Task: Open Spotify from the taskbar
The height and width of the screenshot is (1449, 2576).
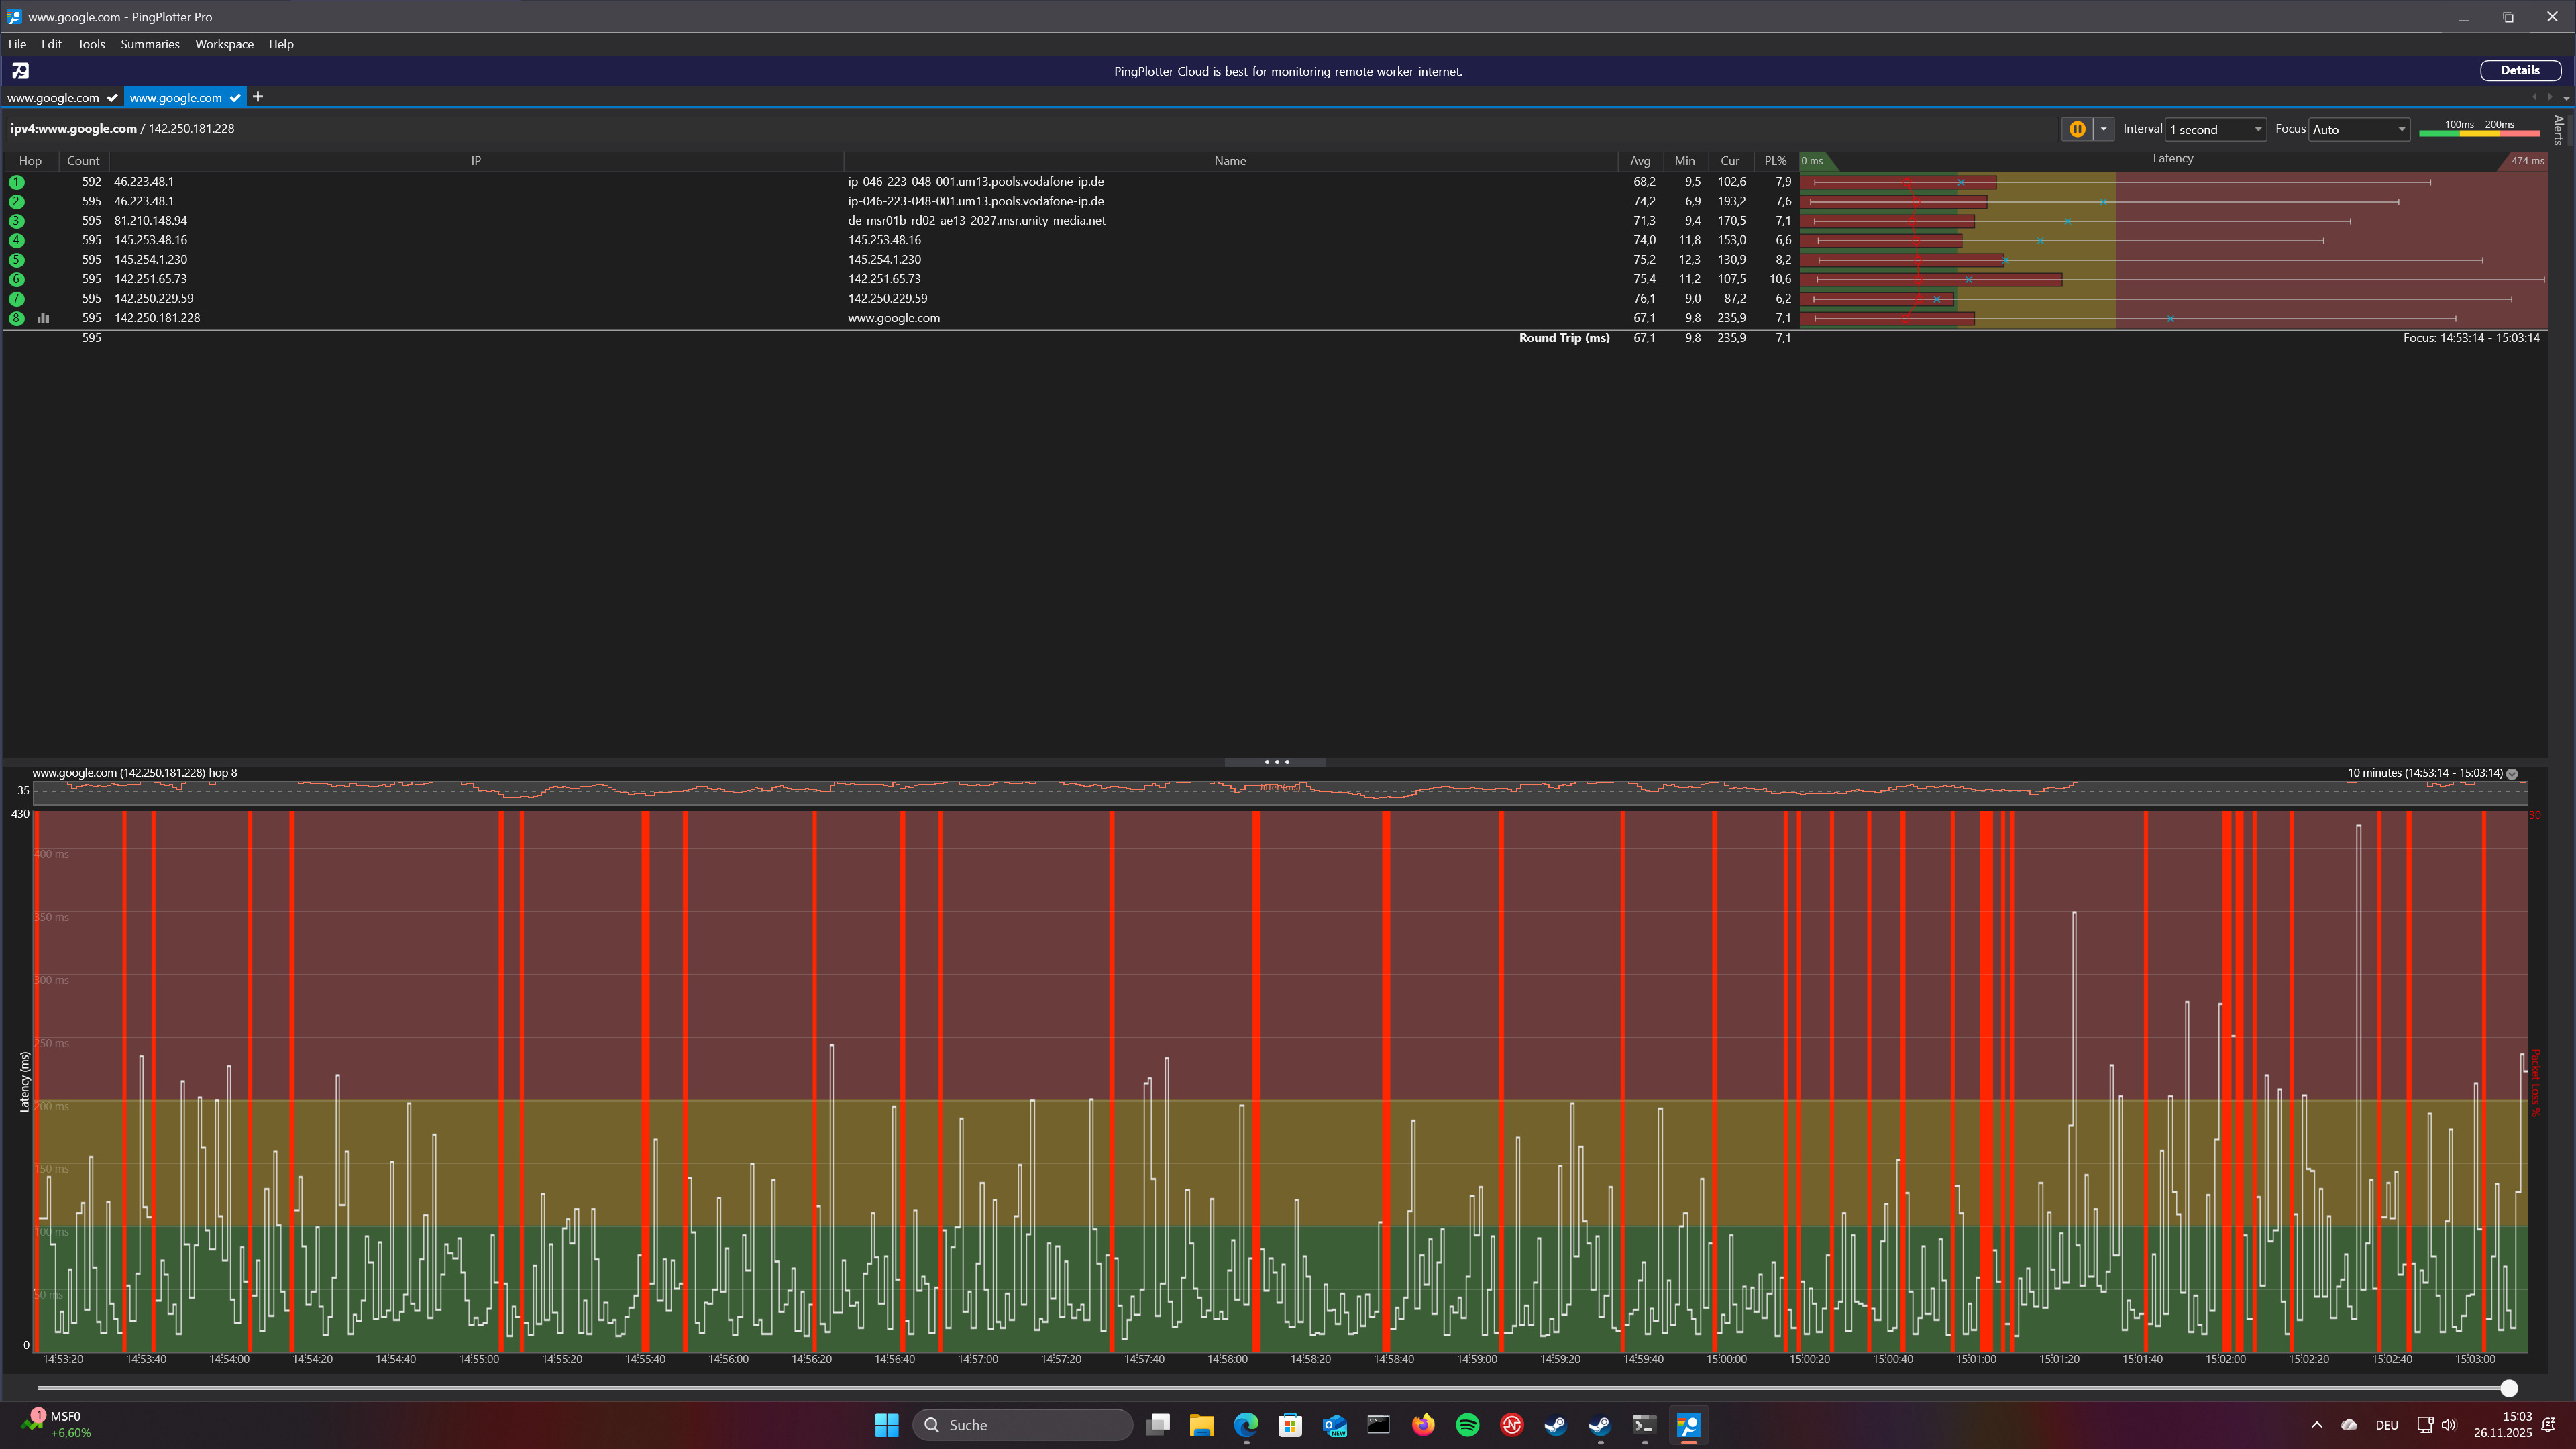Action: click(x=1467, y=1425)
